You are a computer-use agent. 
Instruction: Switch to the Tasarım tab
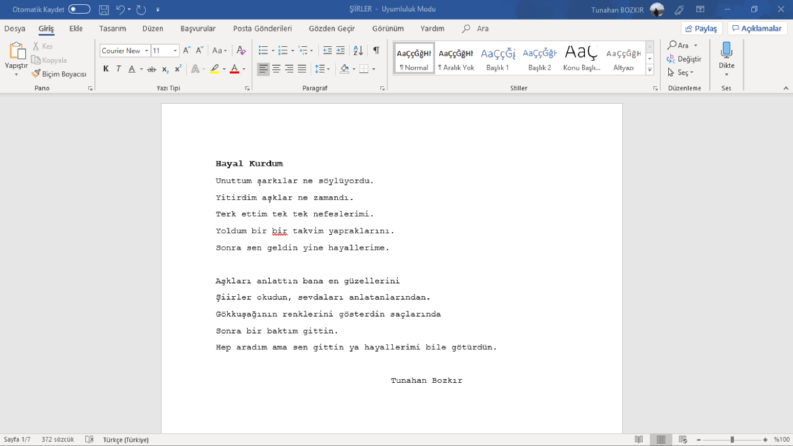pos(112,28)
